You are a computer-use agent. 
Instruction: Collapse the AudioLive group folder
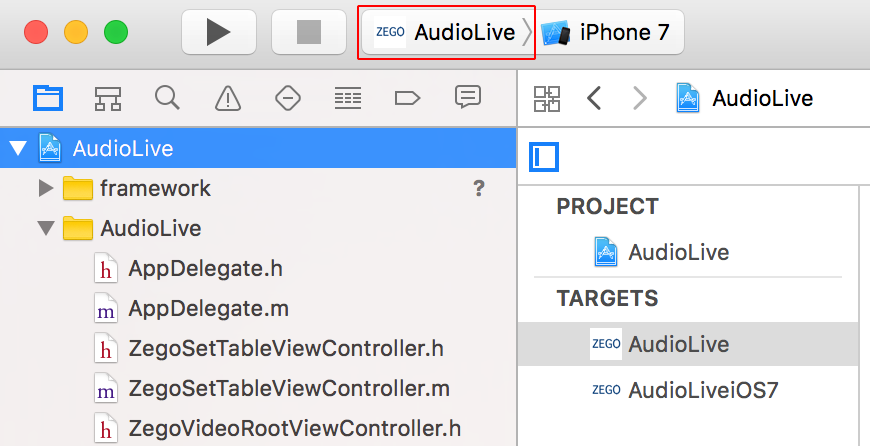[46, 229]
